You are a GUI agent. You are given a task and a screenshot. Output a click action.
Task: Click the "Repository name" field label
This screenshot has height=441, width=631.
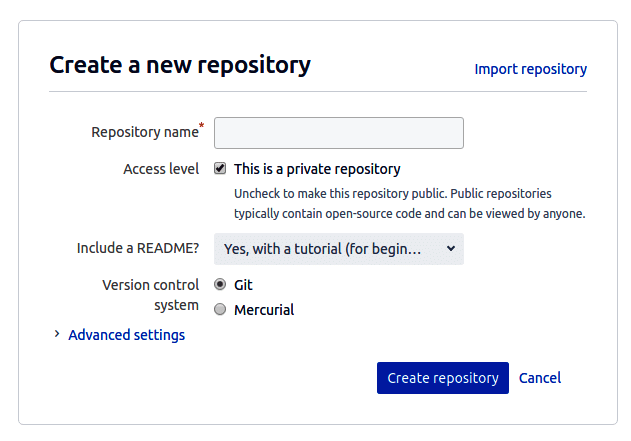point(144,132)
